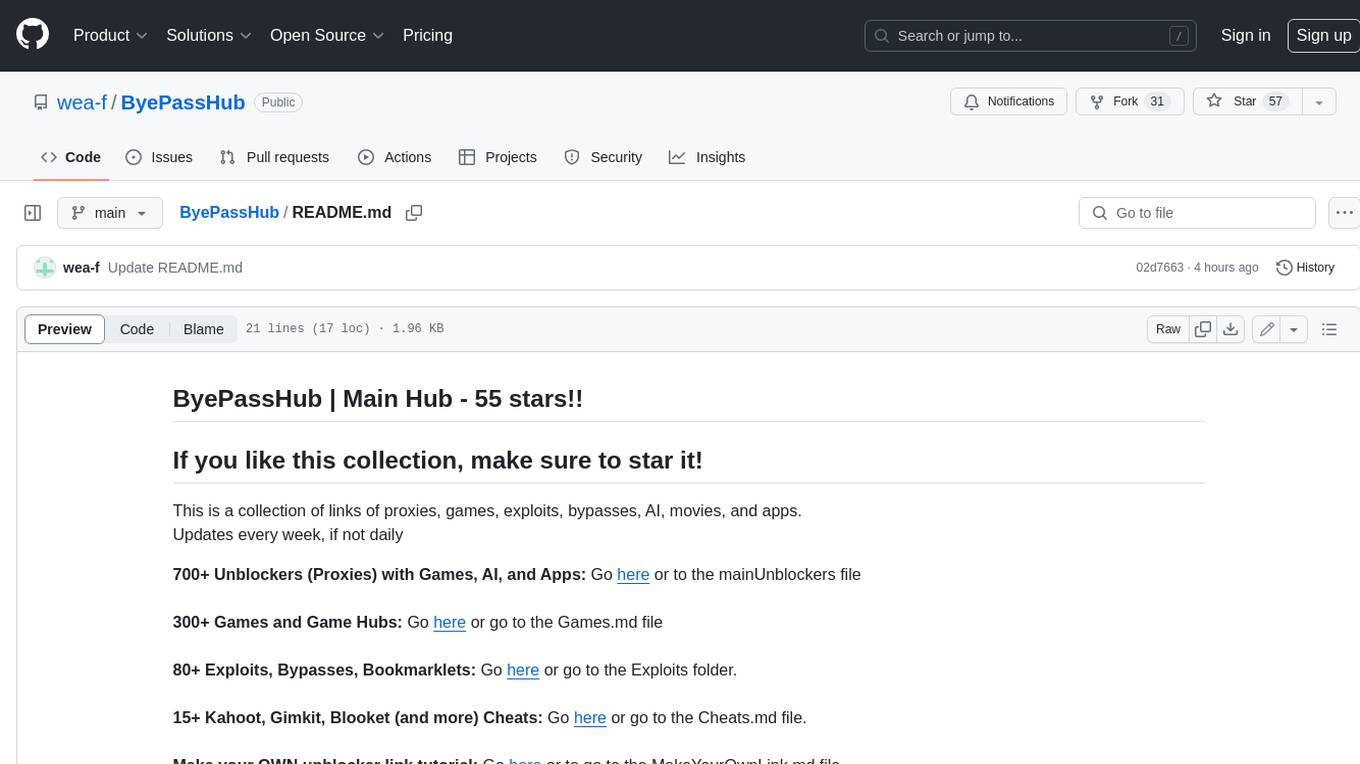Open the star lists dropdown arrow
Viewport: 1360px width, 764px height.
click(x=1319, y=102)
